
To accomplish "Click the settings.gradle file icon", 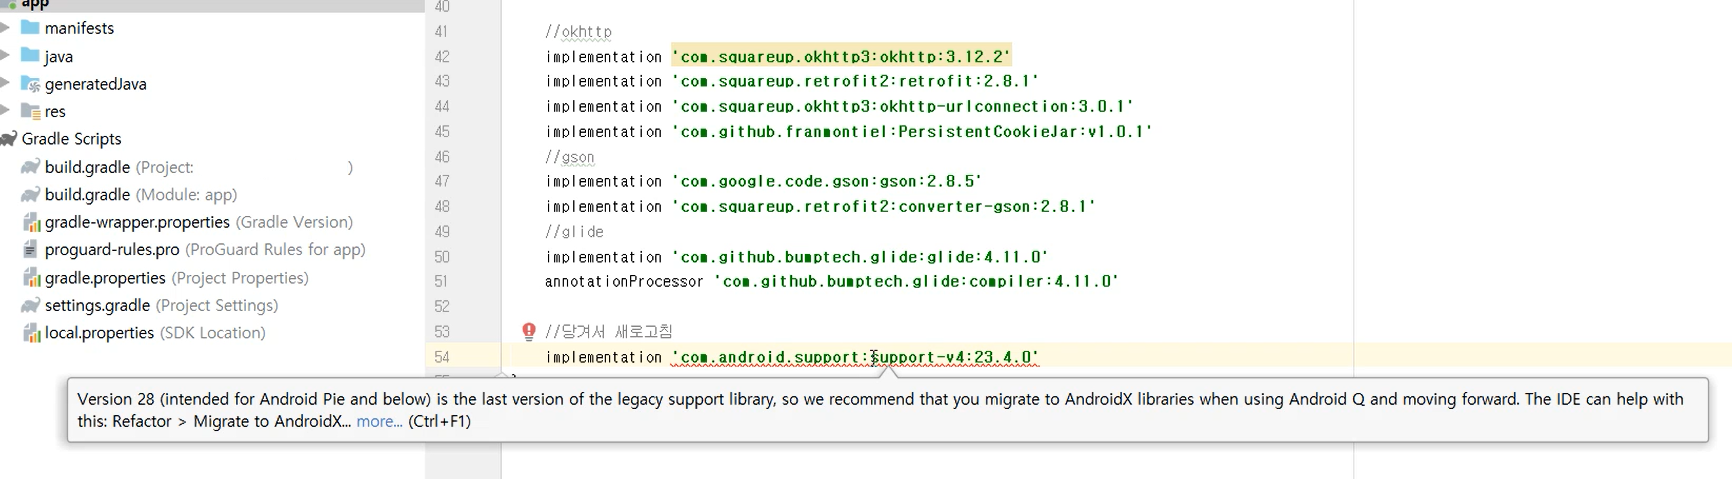I will [30, 305].
